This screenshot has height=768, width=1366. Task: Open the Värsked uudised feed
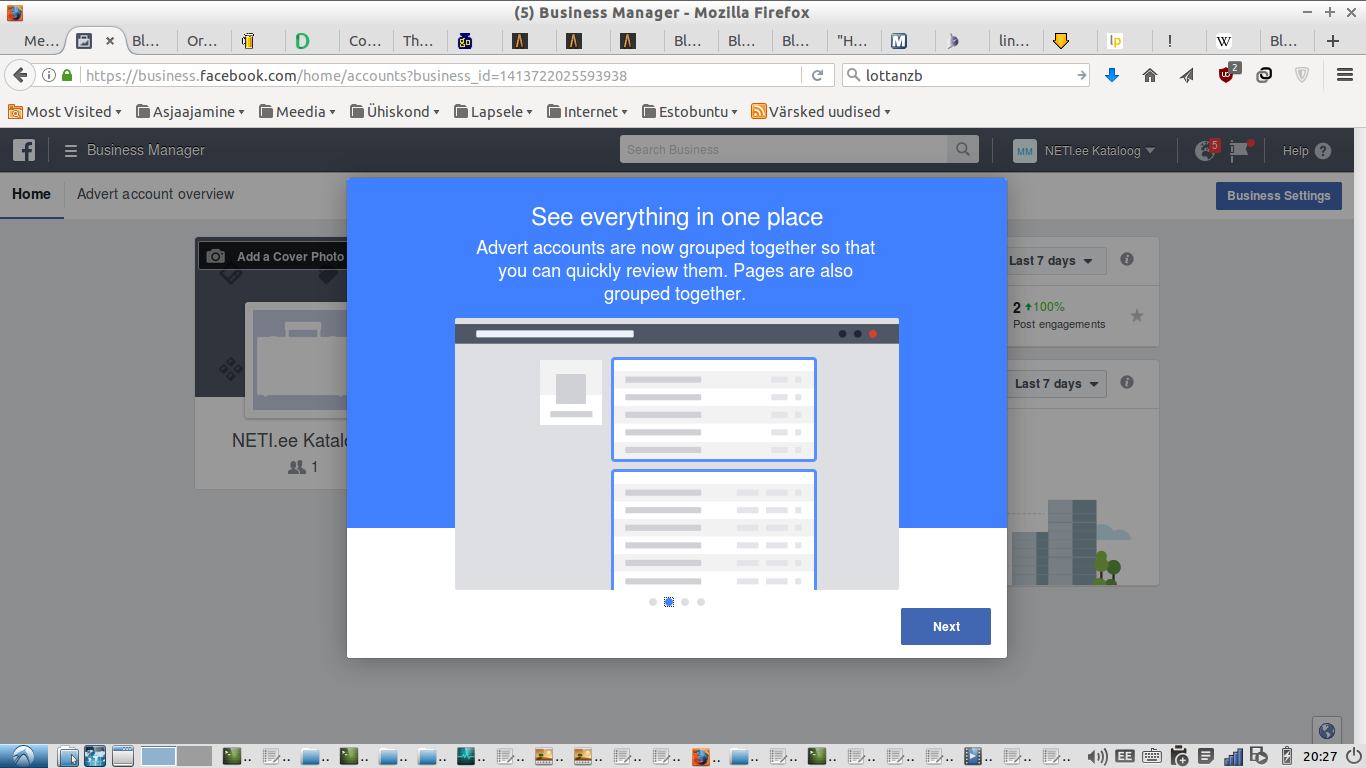(x=820, y=112)
